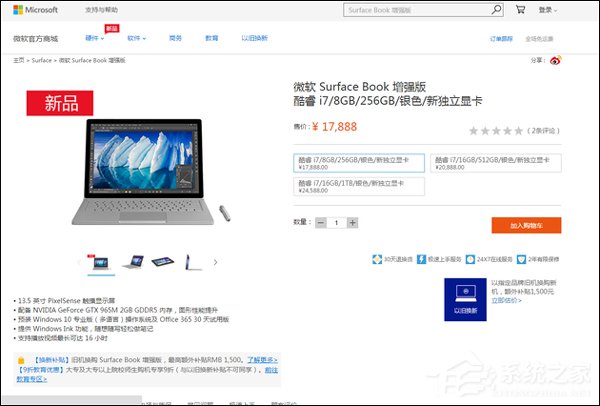
Task: Click the blue 以旧换新 laptop tile
Action: 465,299
